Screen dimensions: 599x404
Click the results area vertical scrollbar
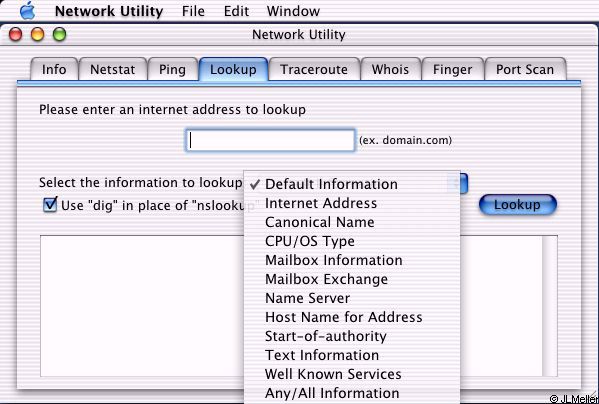[x=550, y=306]
